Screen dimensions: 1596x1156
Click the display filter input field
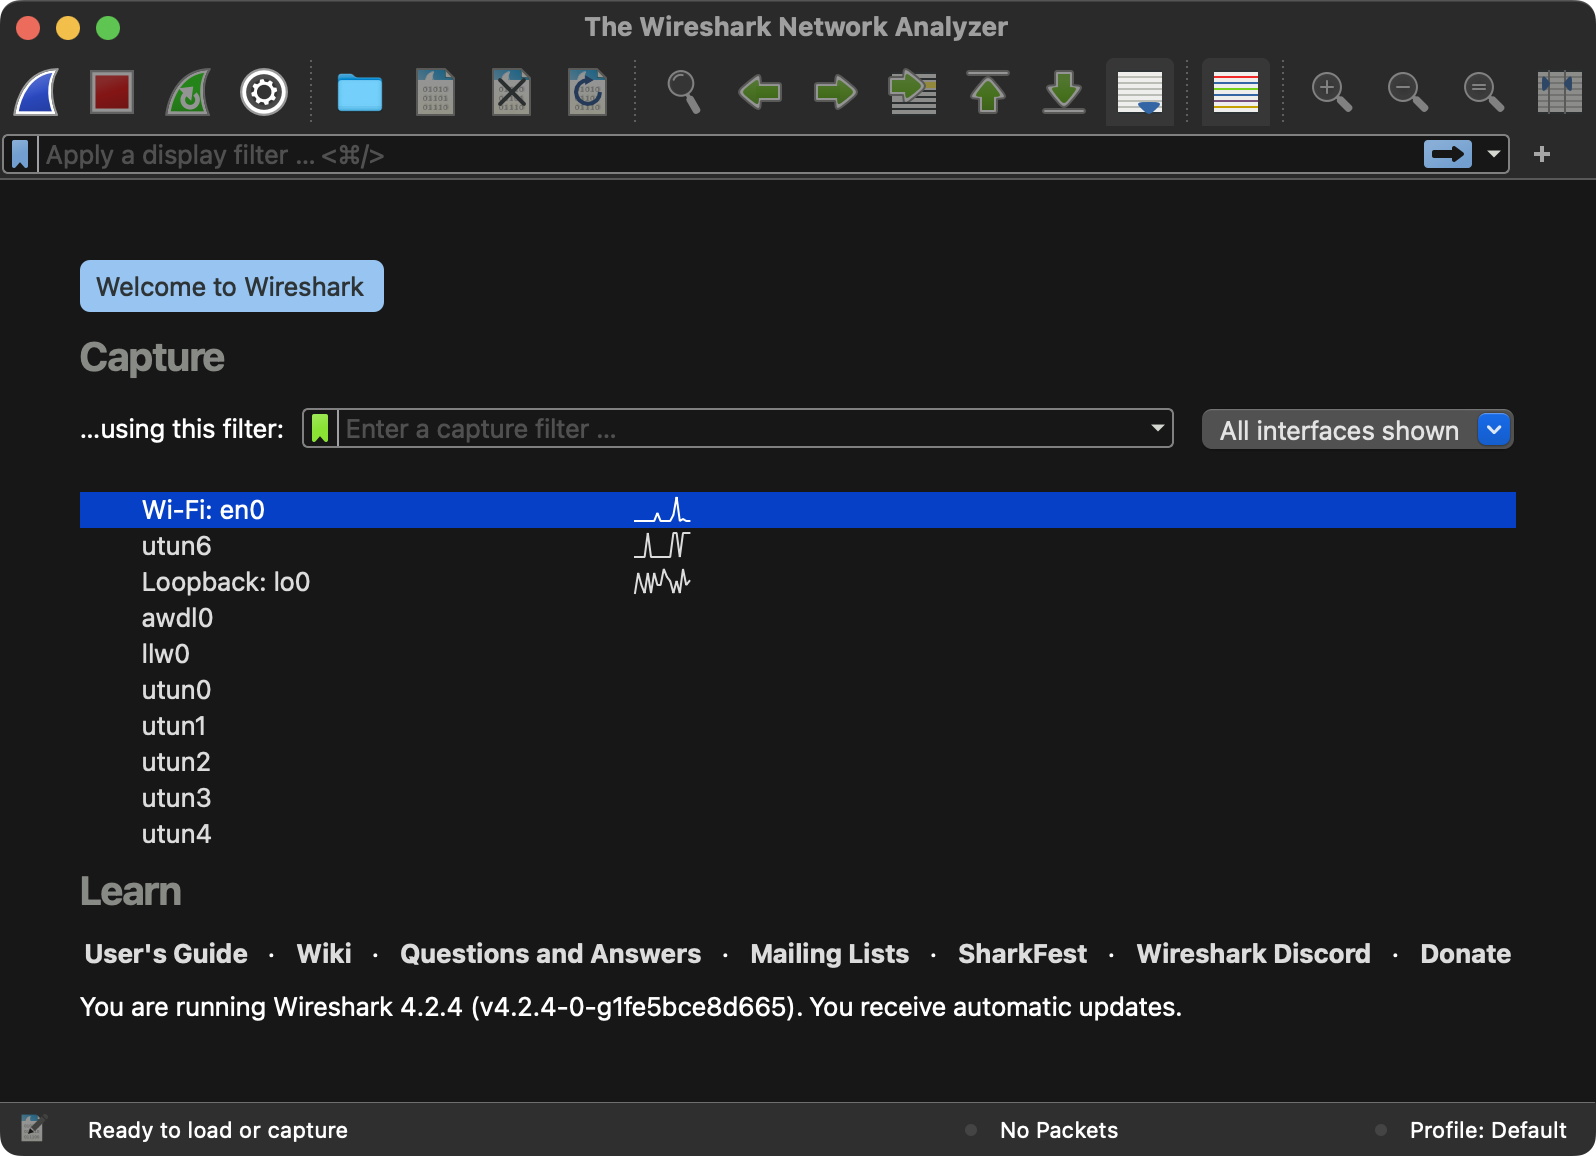(x=730, y=155)
